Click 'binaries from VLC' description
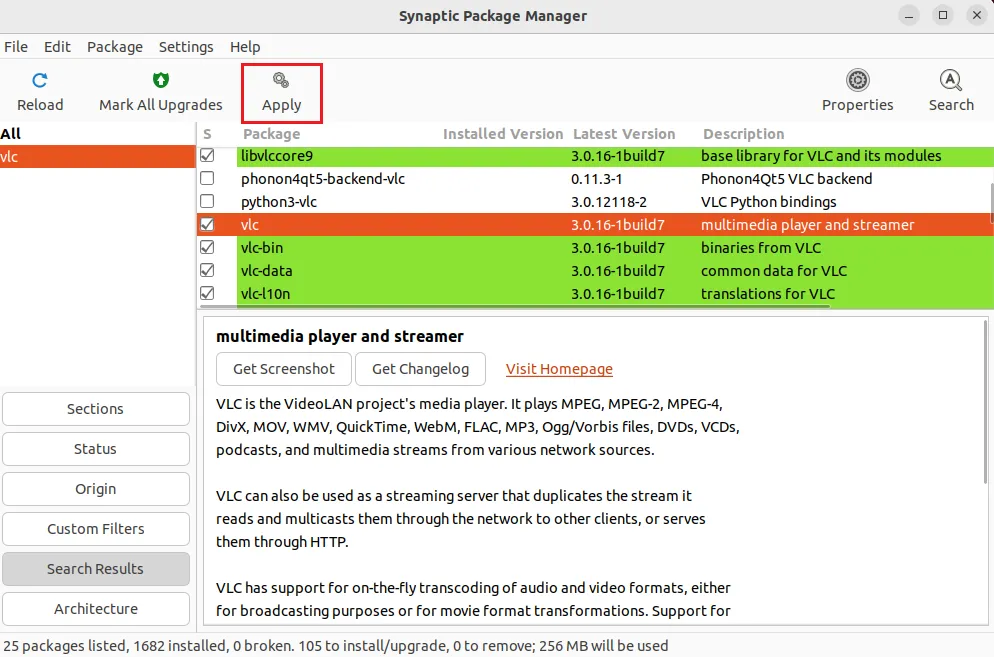The image size is (994, 657). pos(761,247)
